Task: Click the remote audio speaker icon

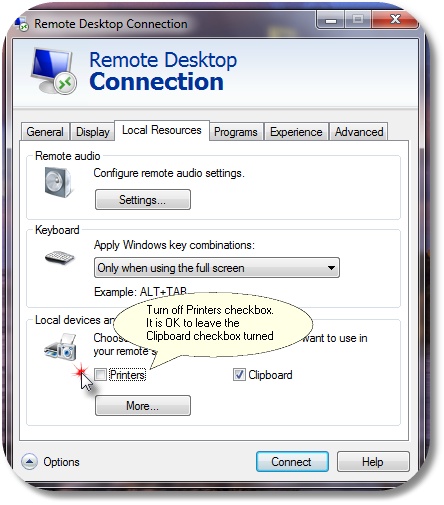Action: (x=58, y=182)
